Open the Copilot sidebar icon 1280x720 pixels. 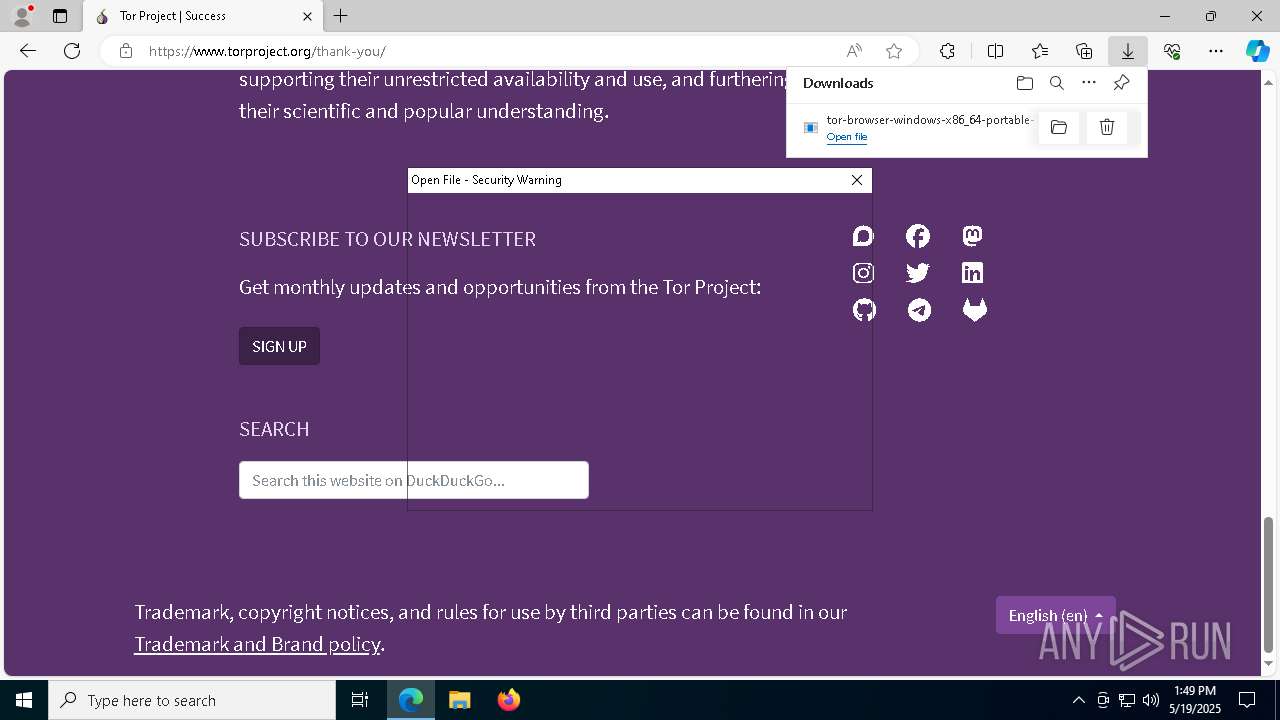tap(1258, 51)
